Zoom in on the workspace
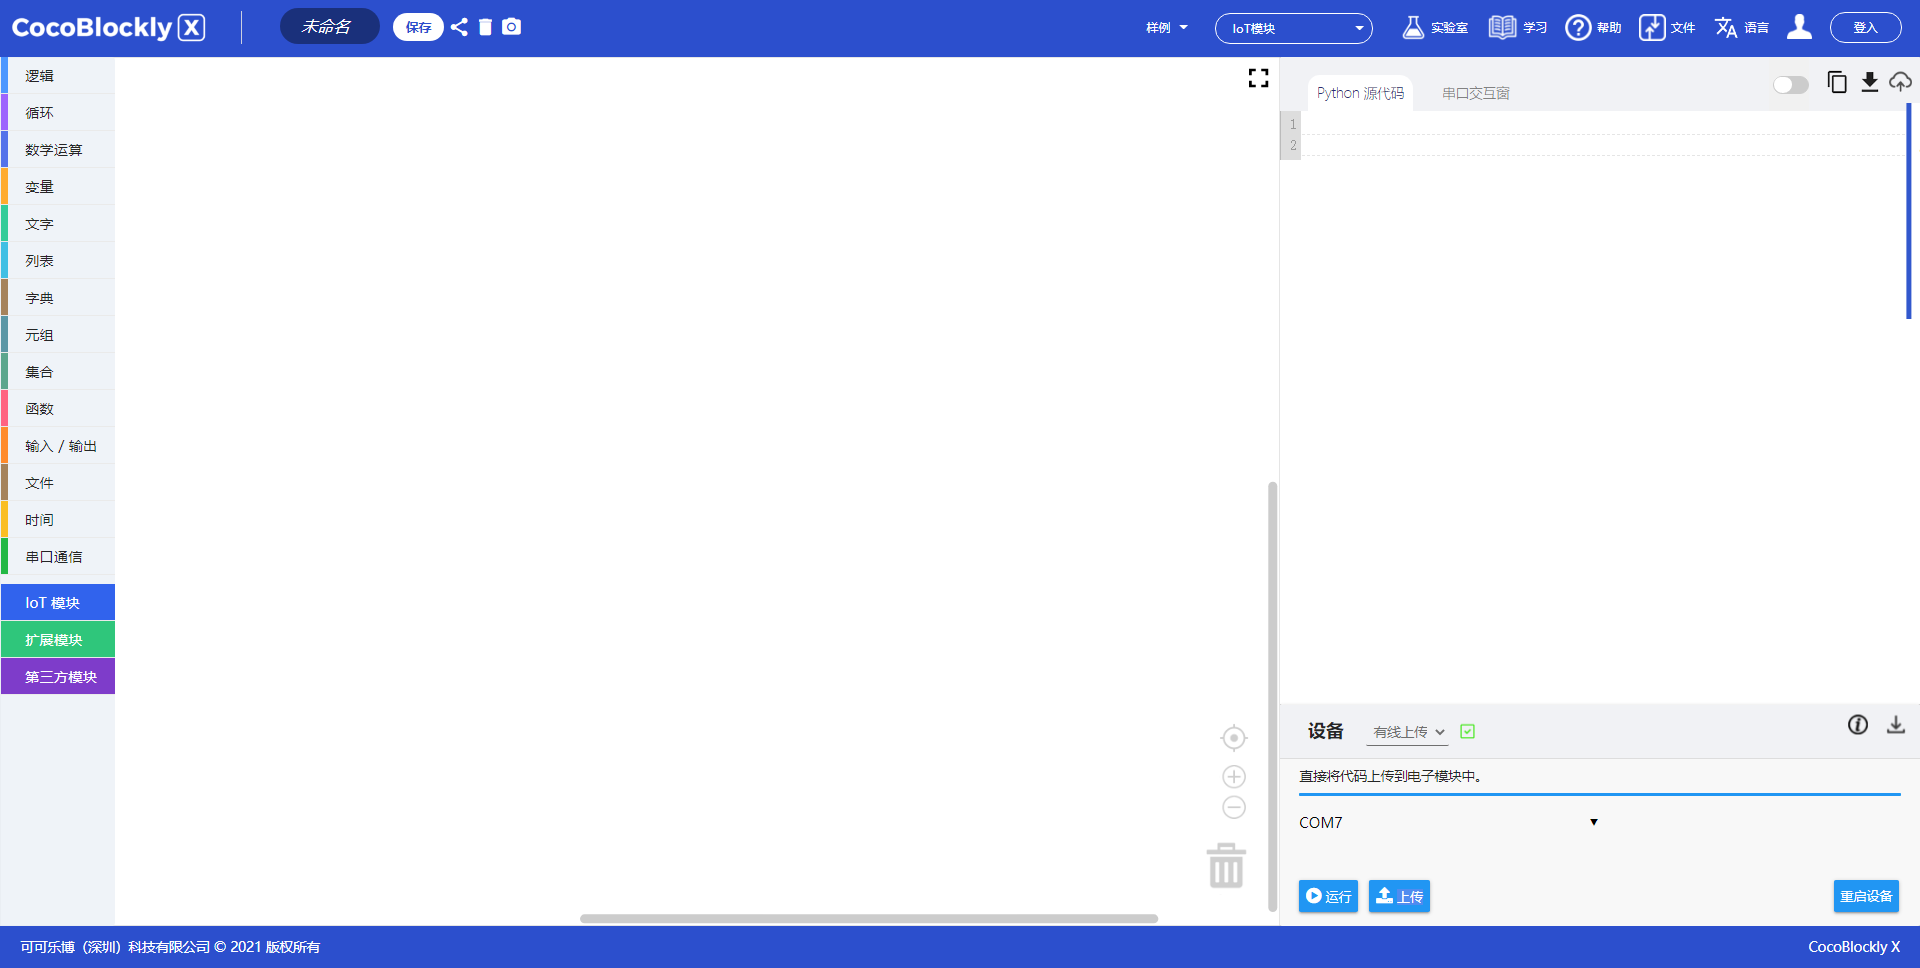Viewport: 1920px width, 968px height. (1234, 777)
